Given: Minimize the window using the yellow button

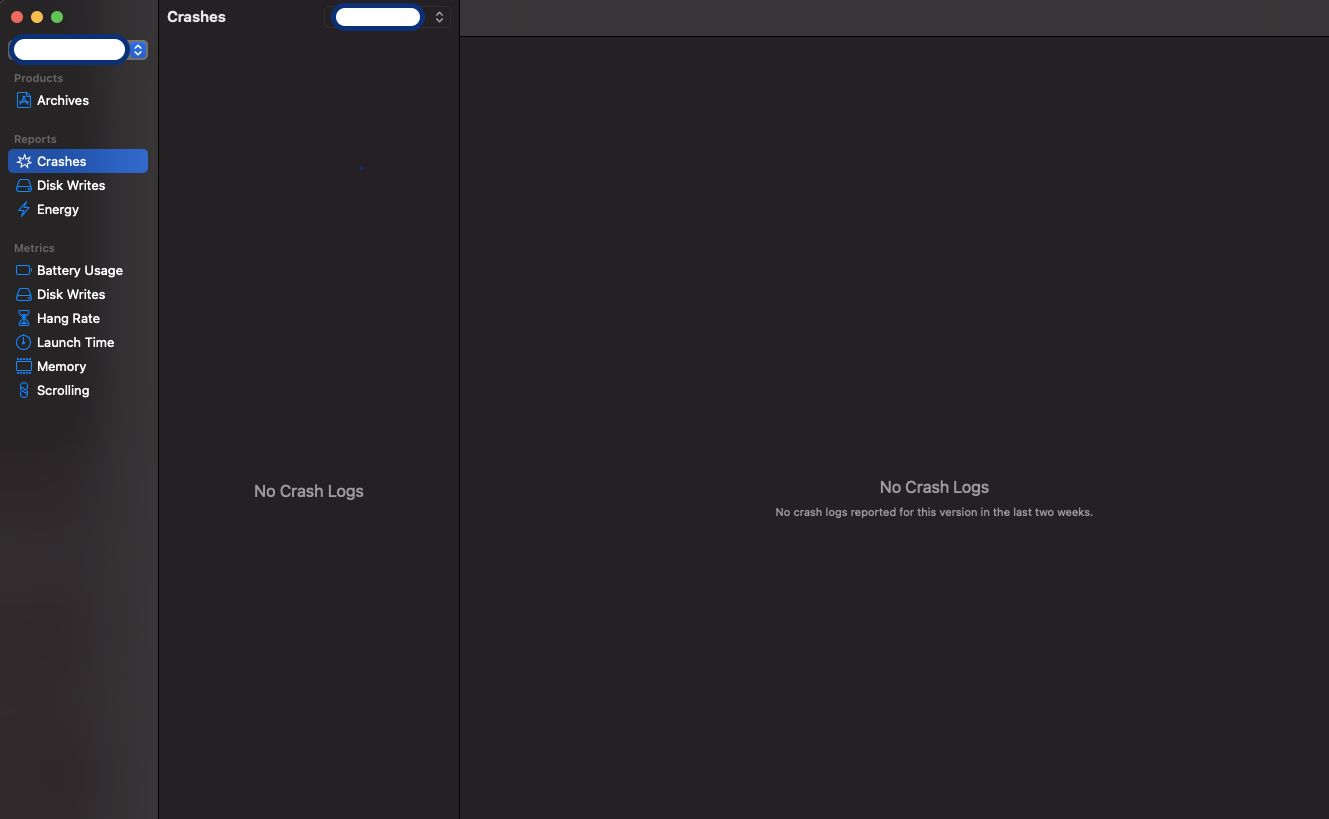Looking at the screenshot, I should (x=37, y=17).
